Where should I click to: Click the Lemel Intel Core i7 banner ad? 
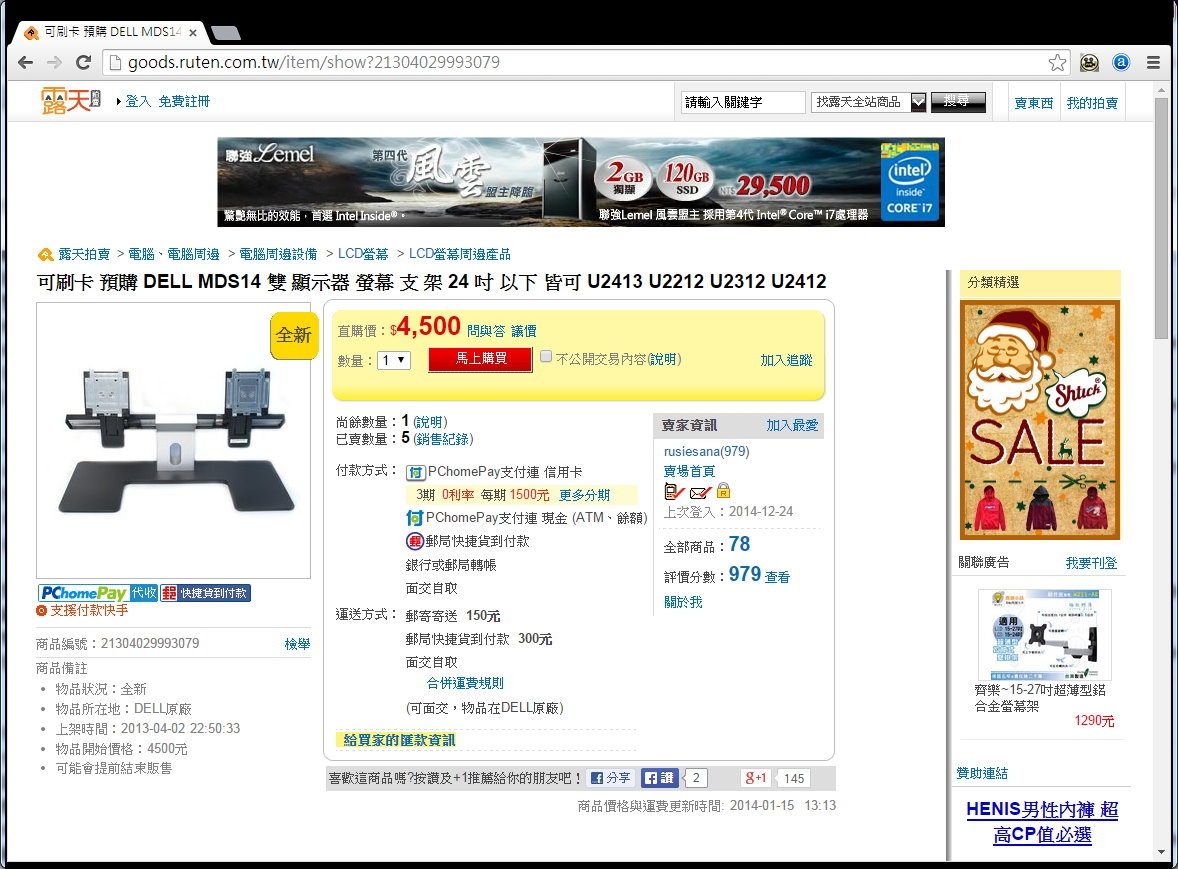click(x=581, y=182)
